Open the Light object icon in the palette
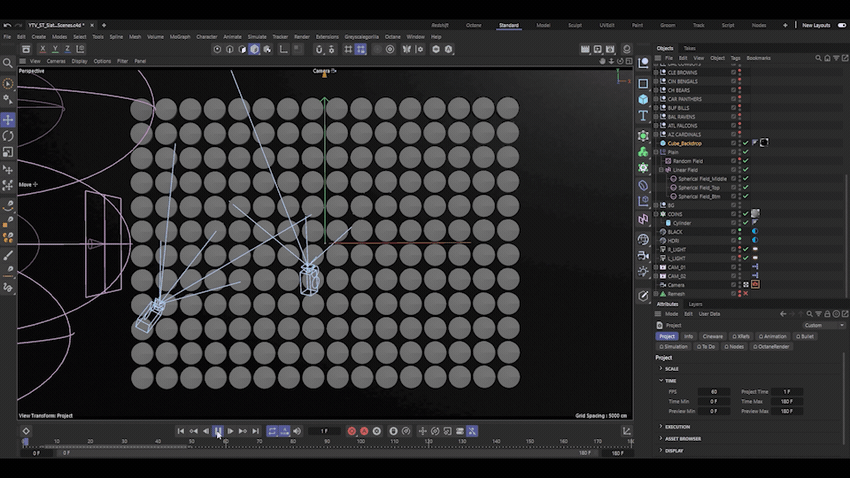Screen dimensions: 850x478 pos(643,271)
